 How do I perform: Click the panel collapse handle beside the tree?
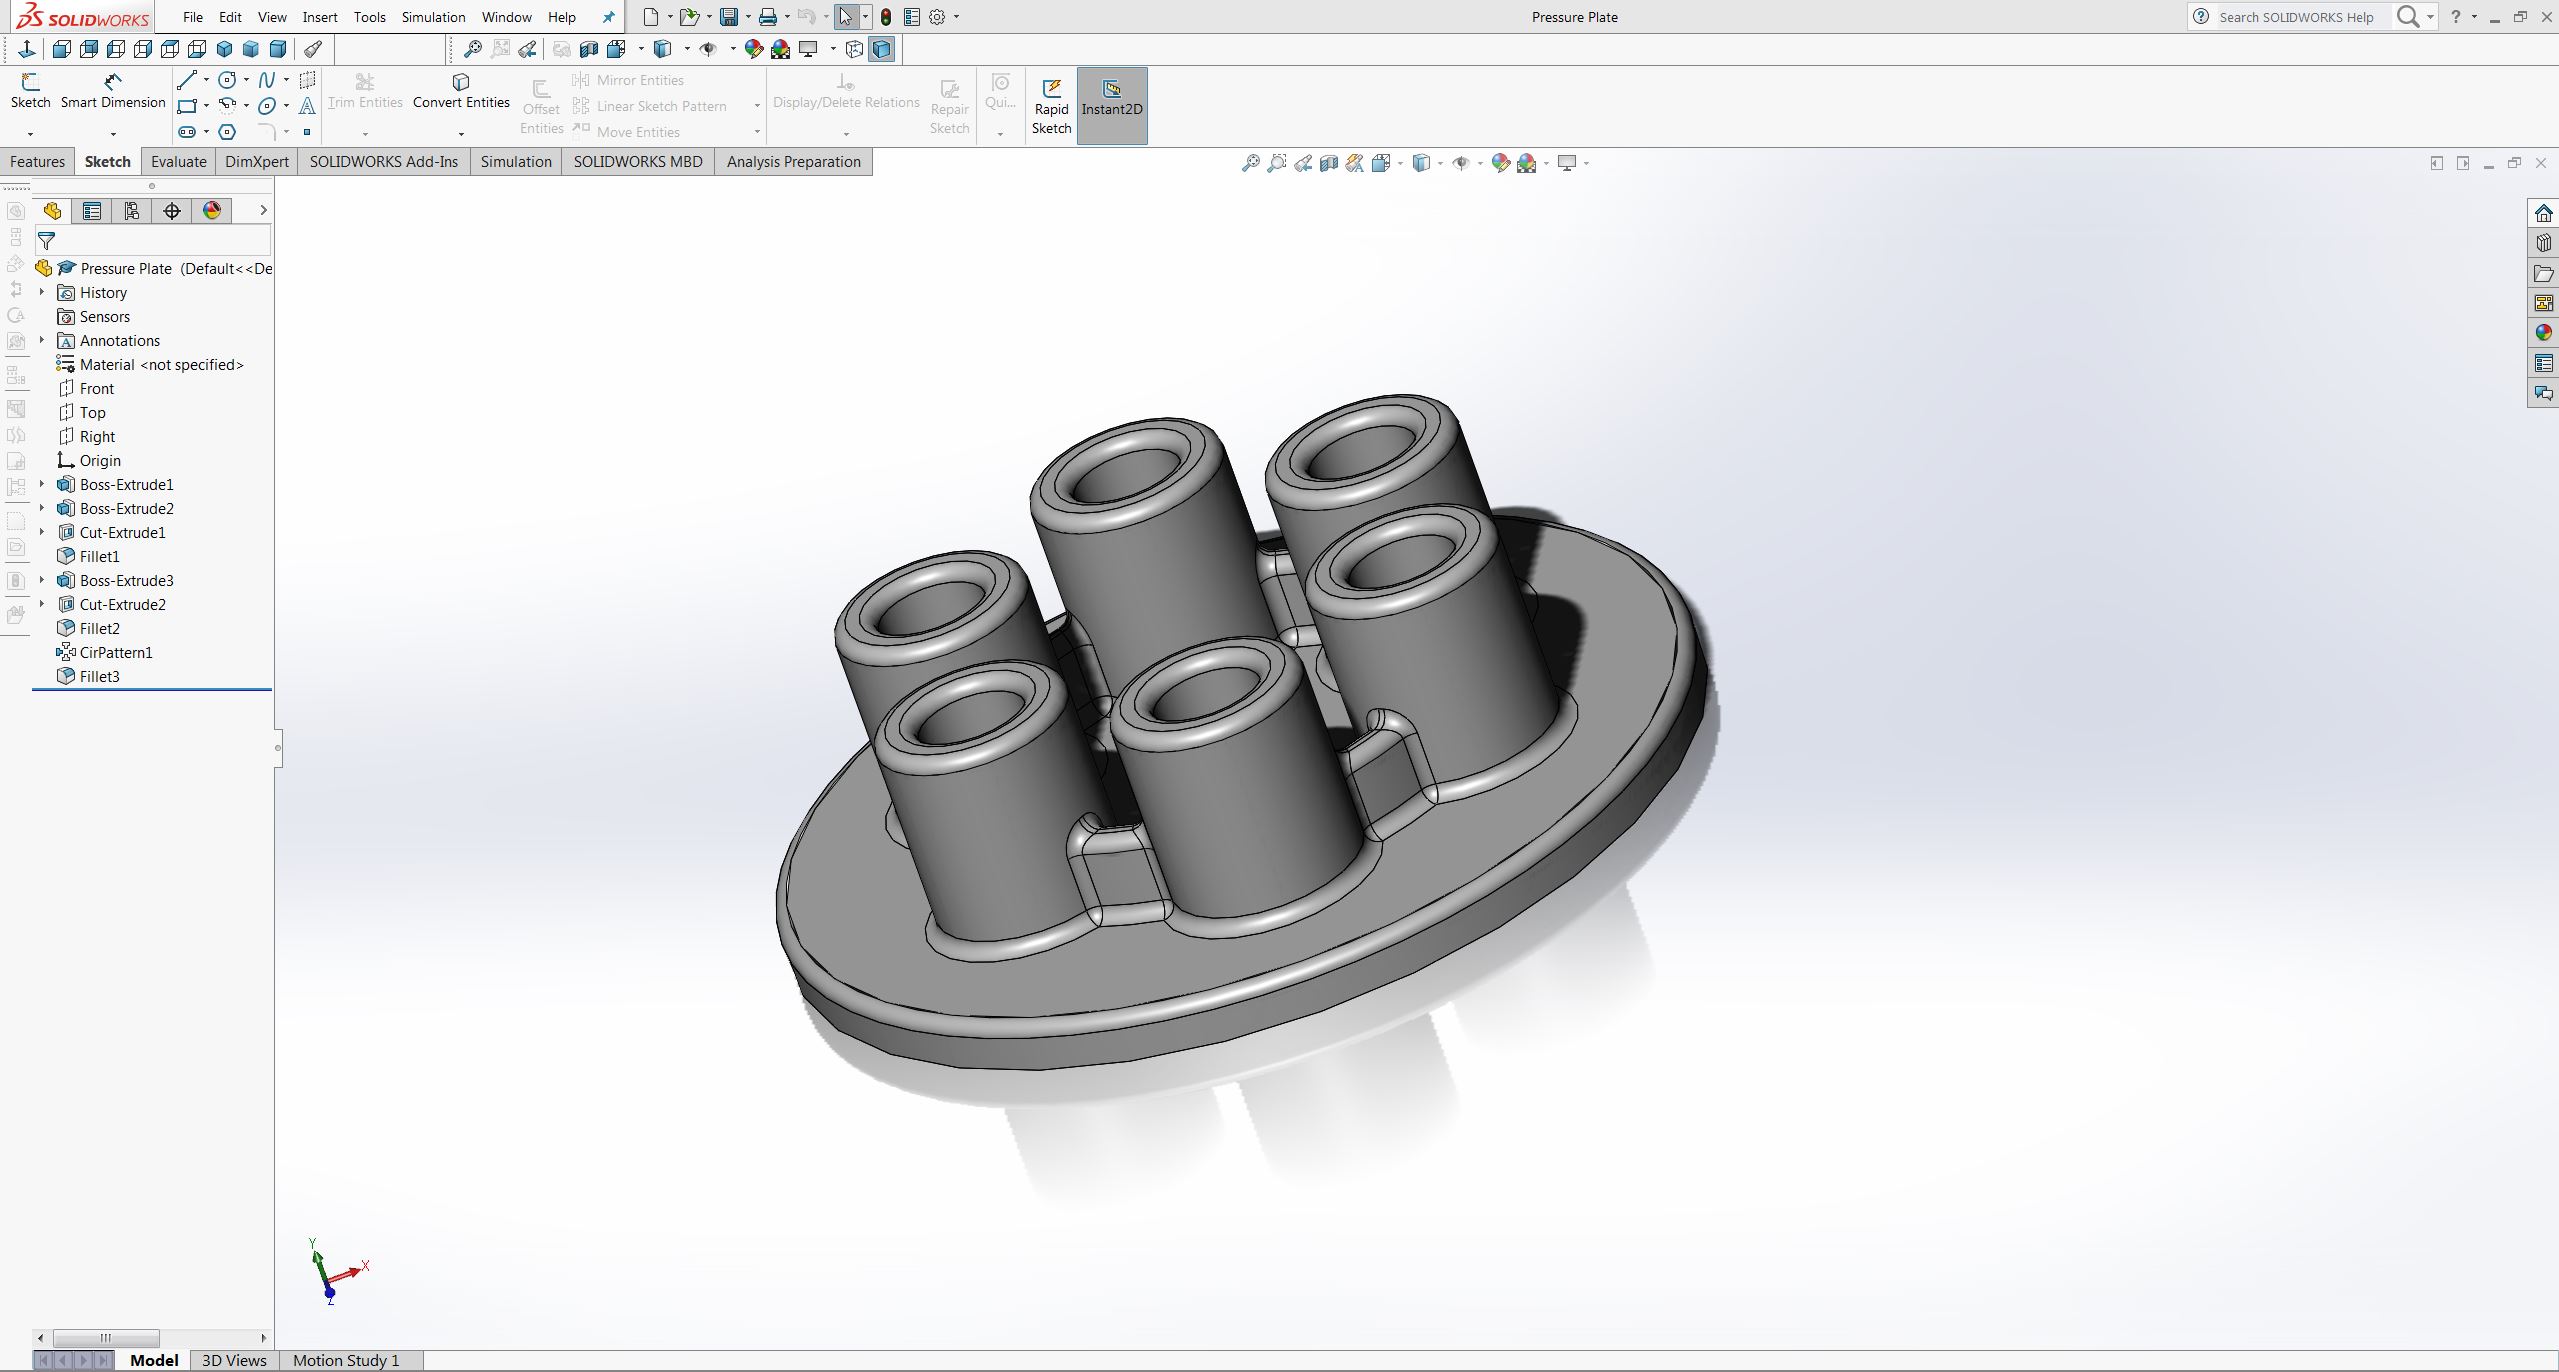point(278,747)
